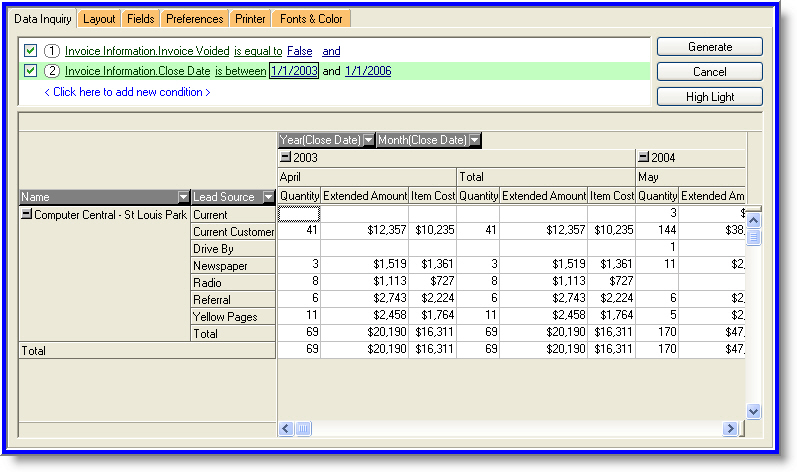Image resolution: width=797 pixels, height=472 pixels.
Task: Click the 1/1/2003 start date field
Action: (x=294, y=71)
